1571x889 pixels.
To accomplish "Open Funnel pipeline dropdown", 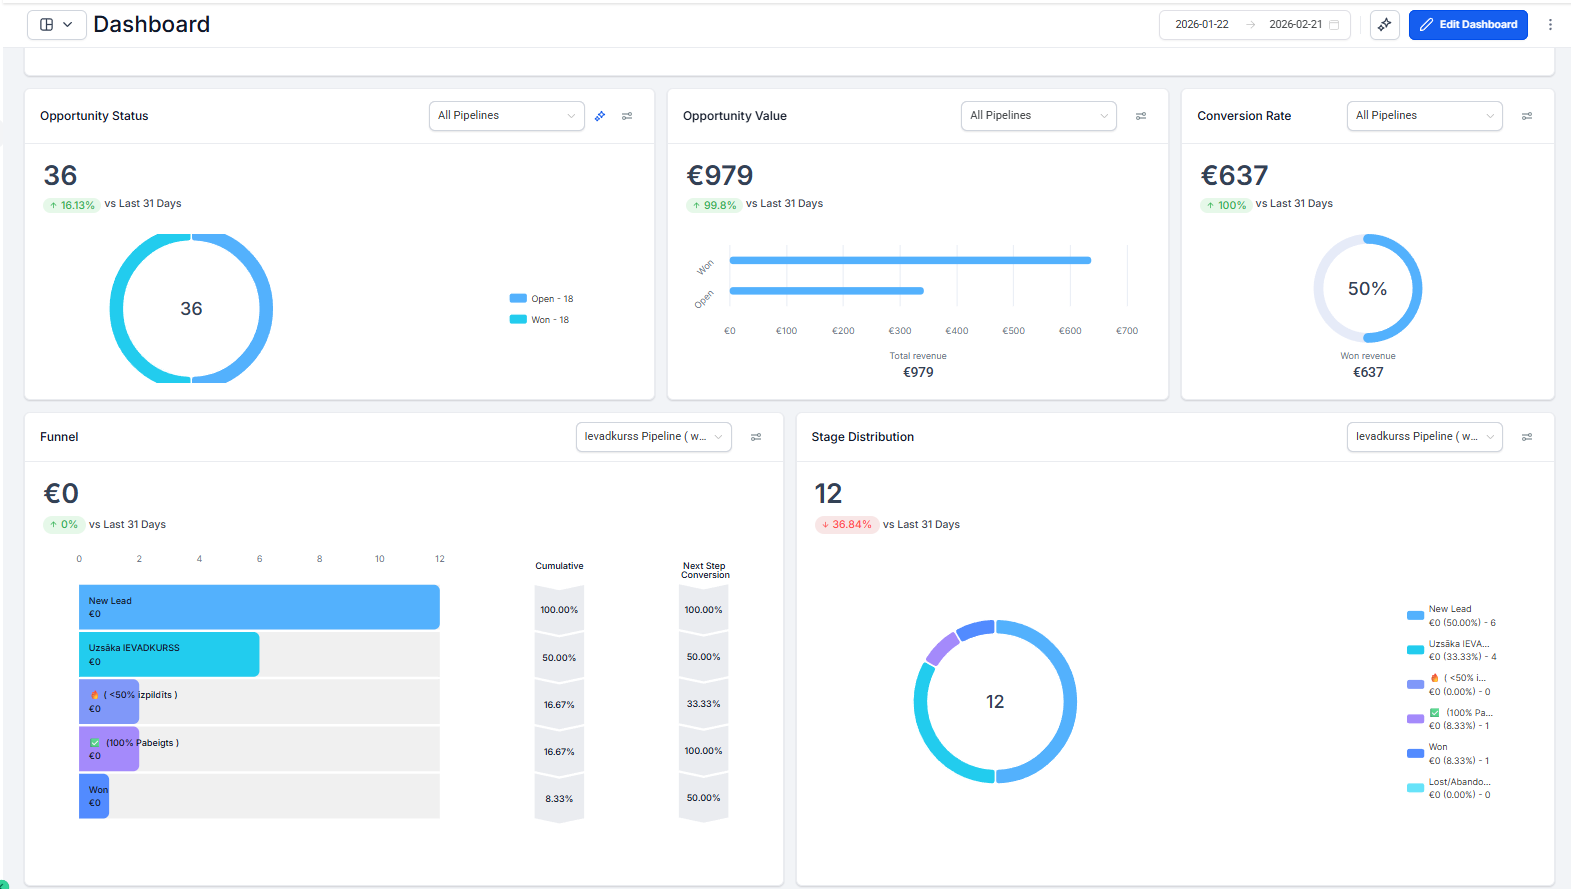I will coord(653,437).
